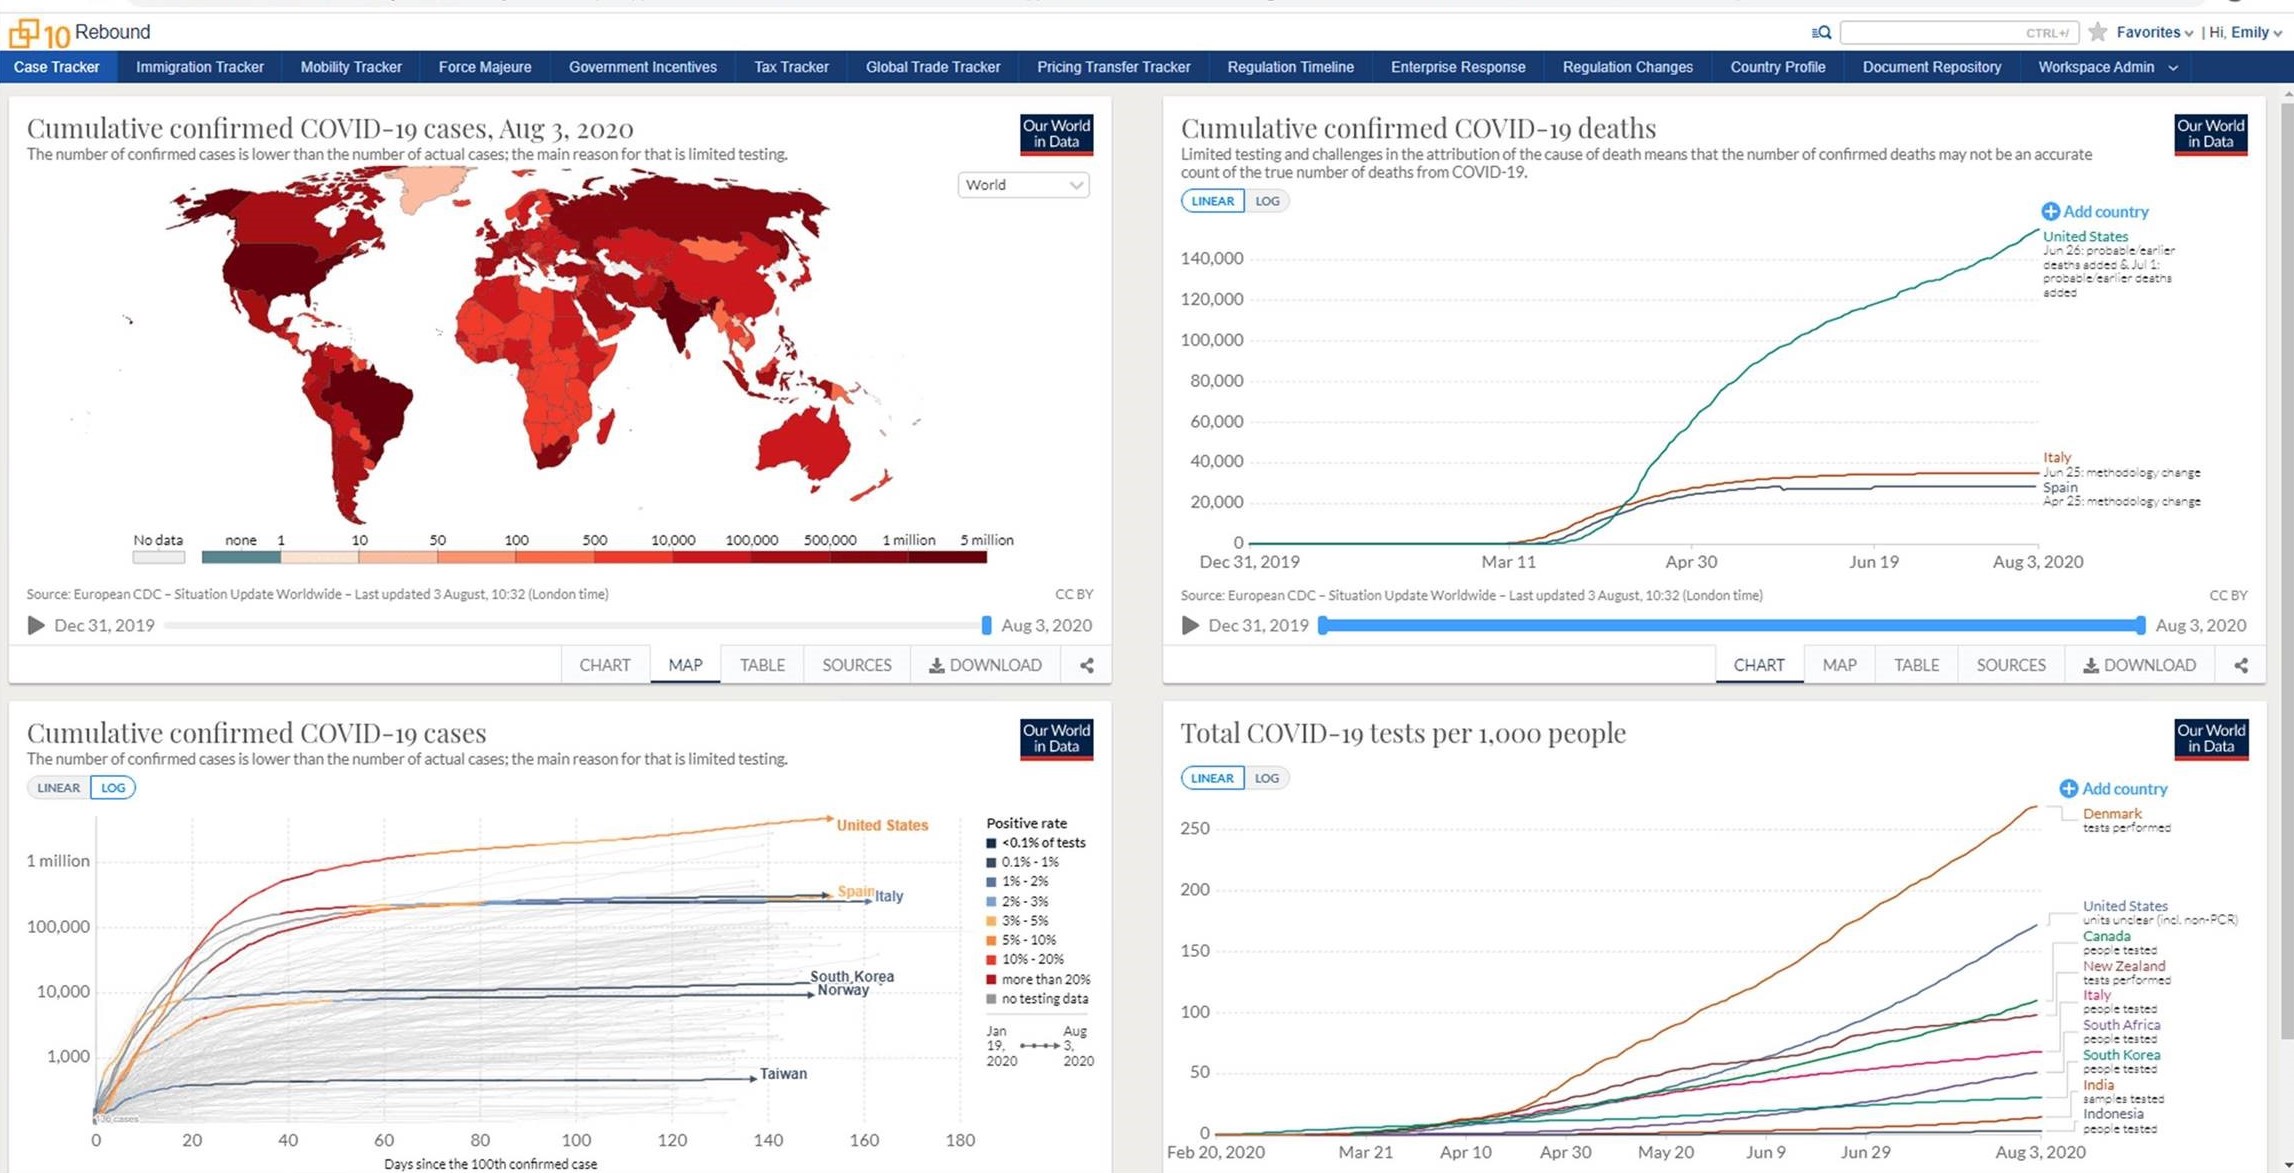
Task: Click Our World in Data logo on map
Action: pyautogui.click(x=1056, y=134)
